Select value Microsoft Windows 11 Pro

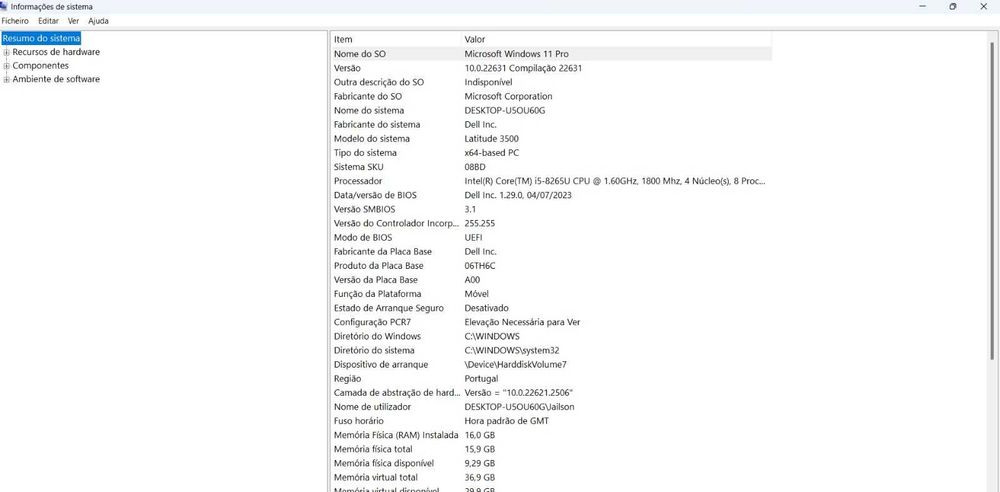pyautogui.click(x=516, y=54)
